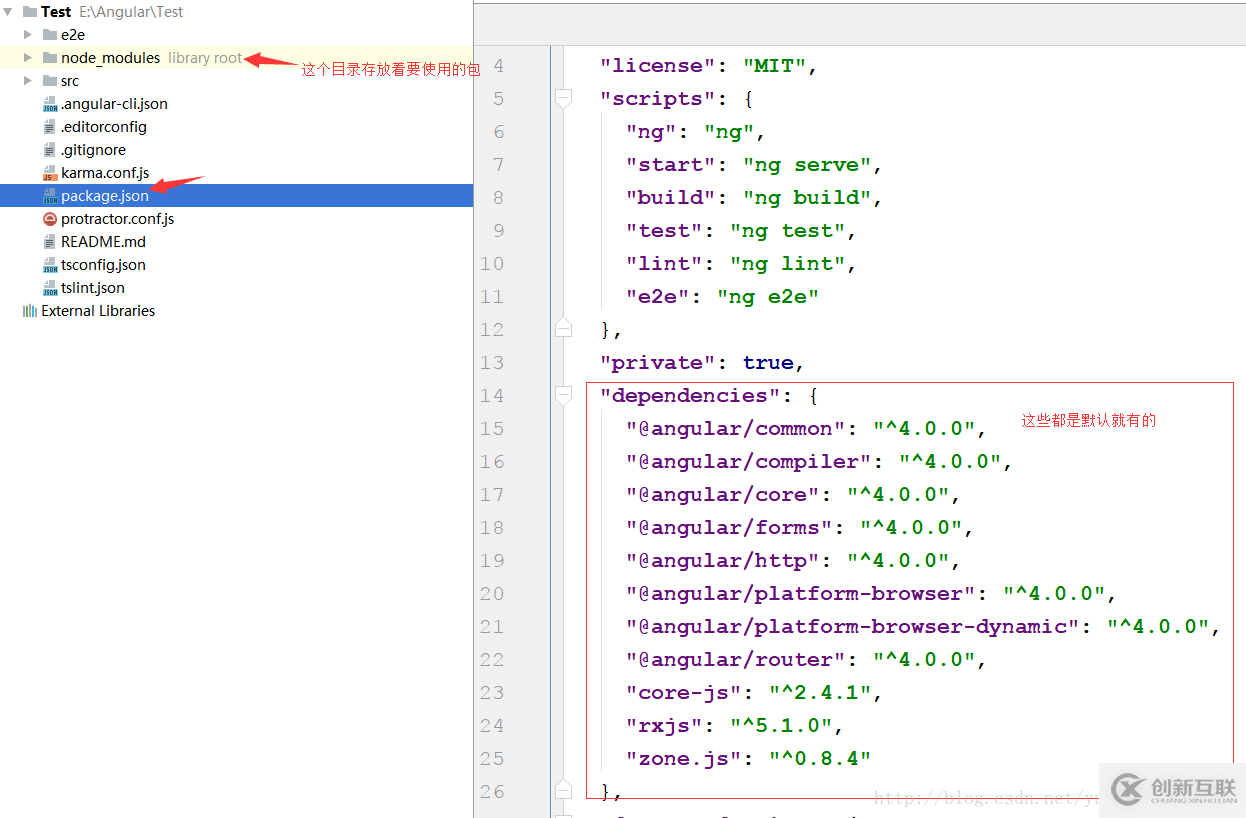1246x818 pixels.
Task: Click the node_modules folder icon
Action: point(50,58)
